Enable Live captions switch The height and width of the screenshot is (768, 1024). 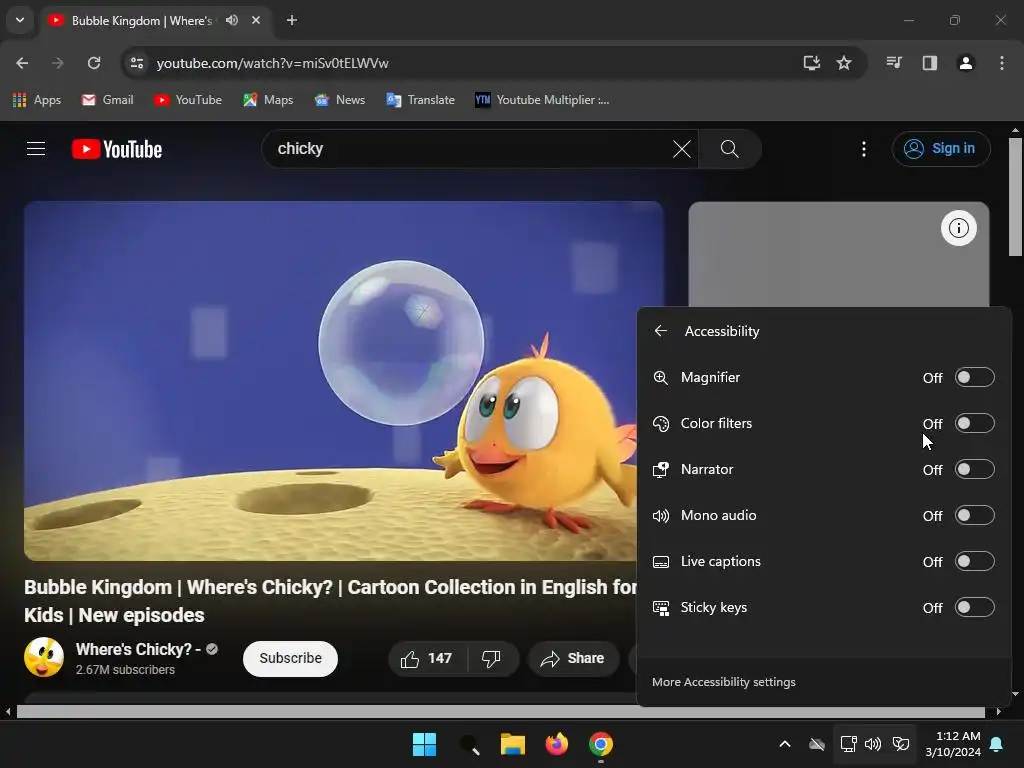pyautogui.click(x=974, y=562)
